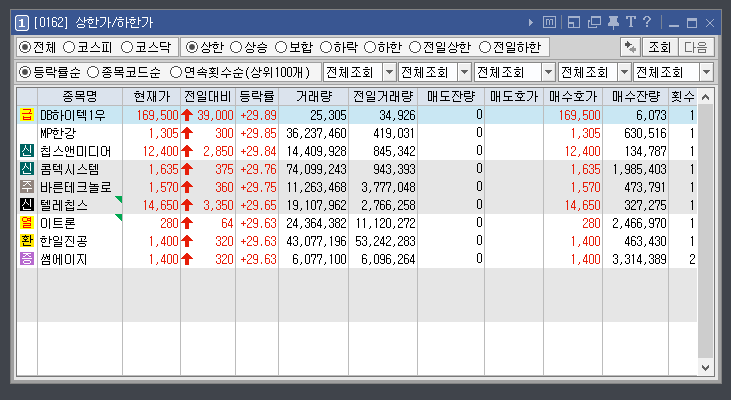
Task: Select the 칩스앤미디어 stock name
Action: (x=75, y=151)
